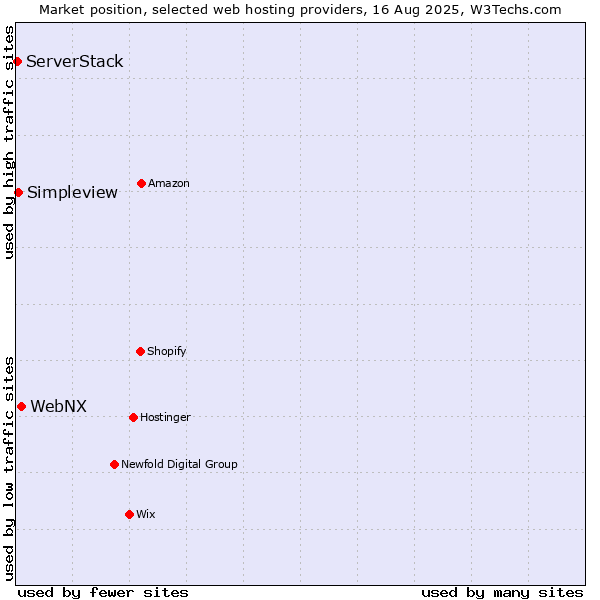Click the 'used by low traffic sites' axis label
The height and width of the screenshot is (600, 600).
point(8,469)
